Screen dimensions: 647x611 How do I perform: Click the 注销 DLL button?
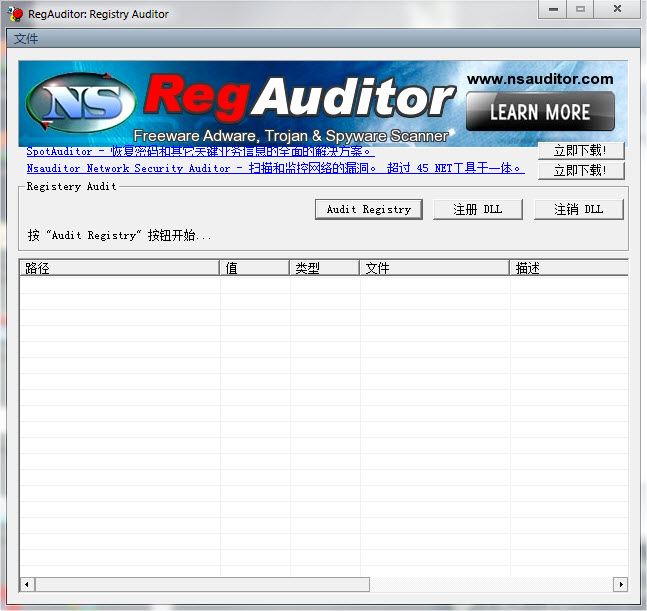coord(578,209)
